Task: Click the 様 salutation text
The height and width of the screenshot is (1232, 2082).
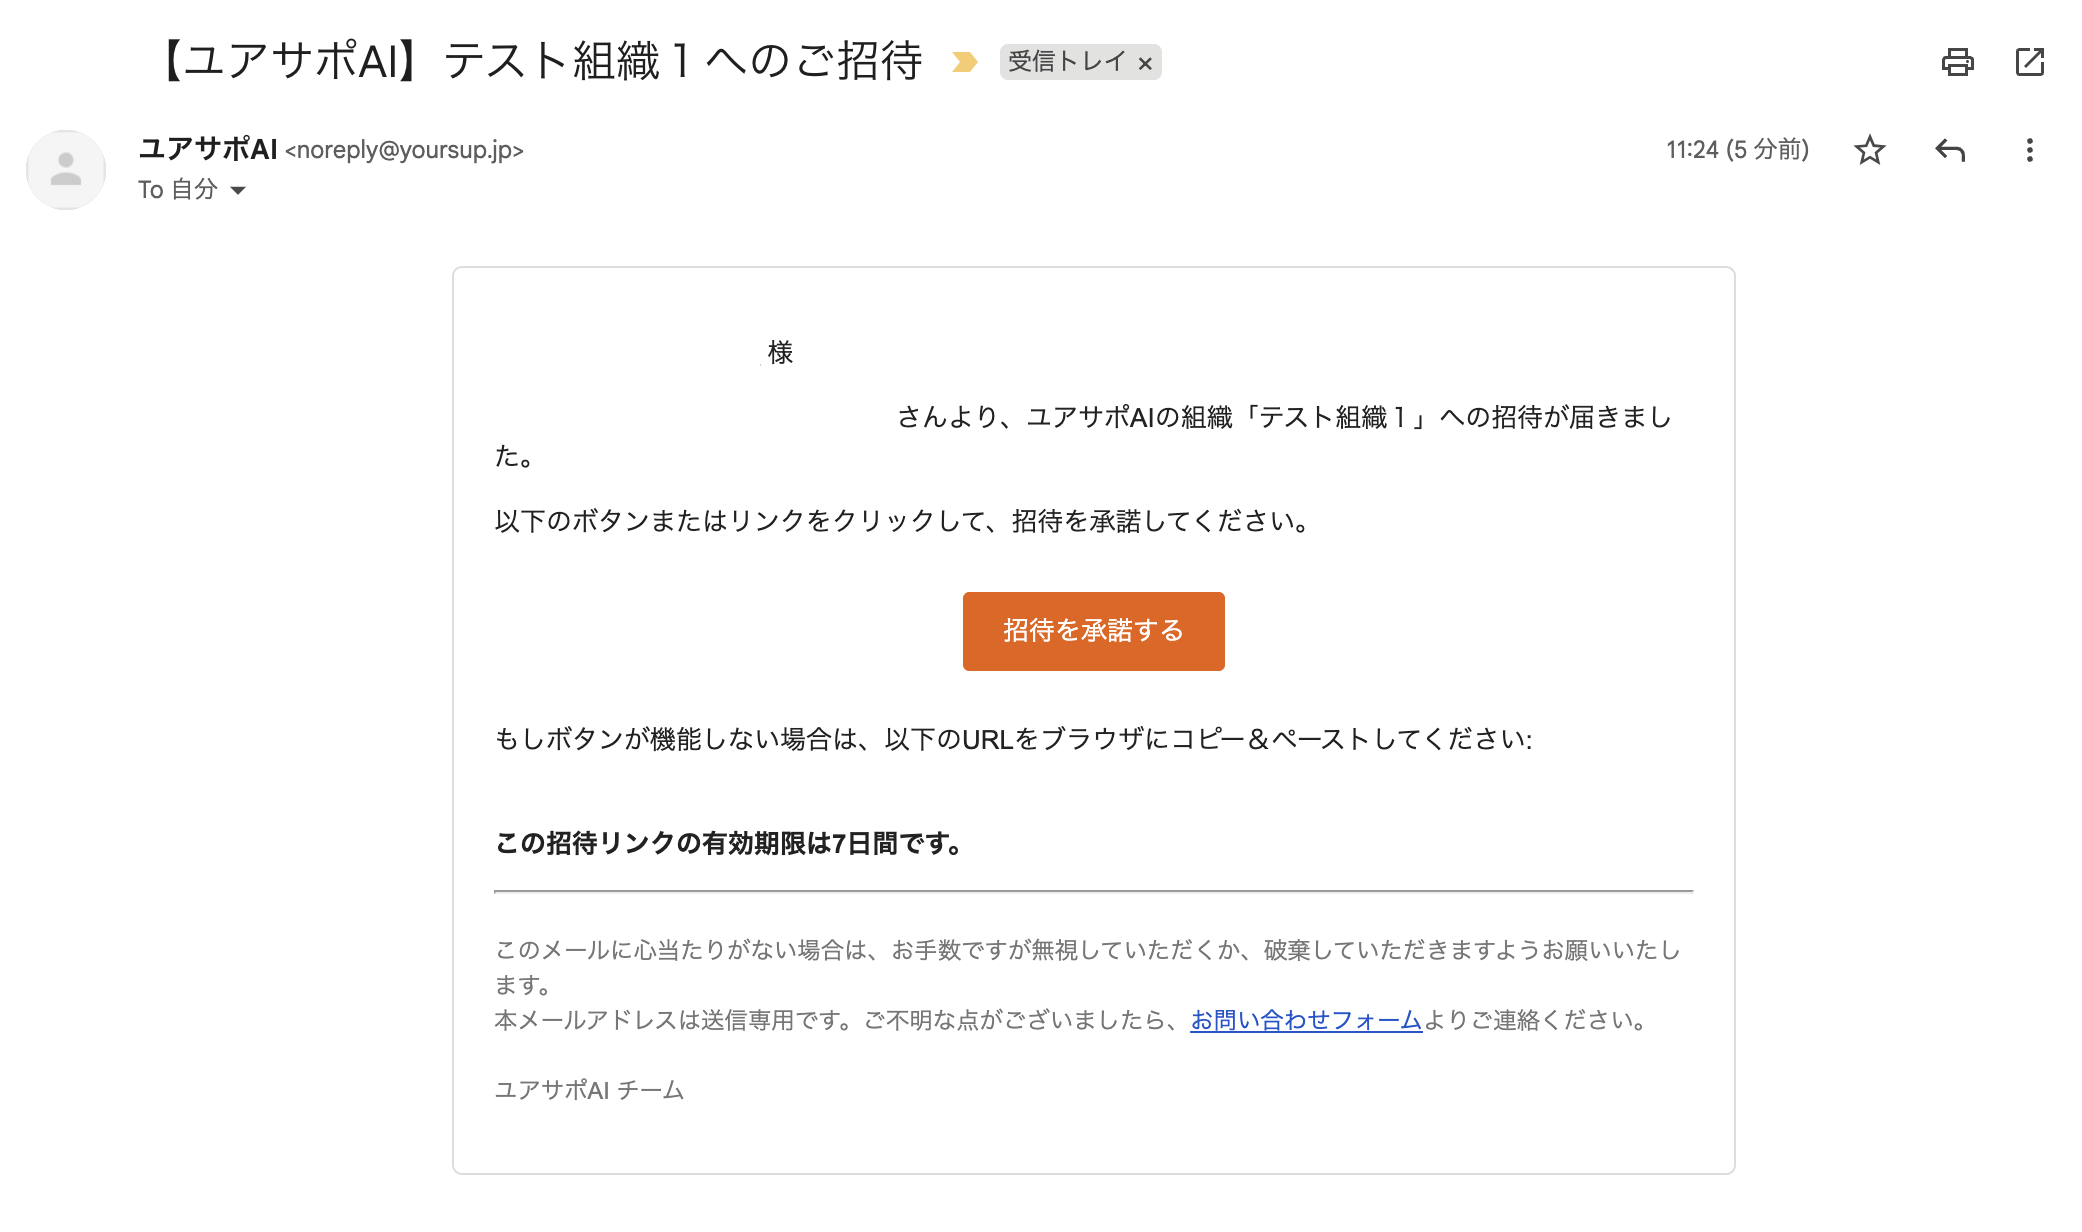Action: pyautogui.click(x=780, y=353)
